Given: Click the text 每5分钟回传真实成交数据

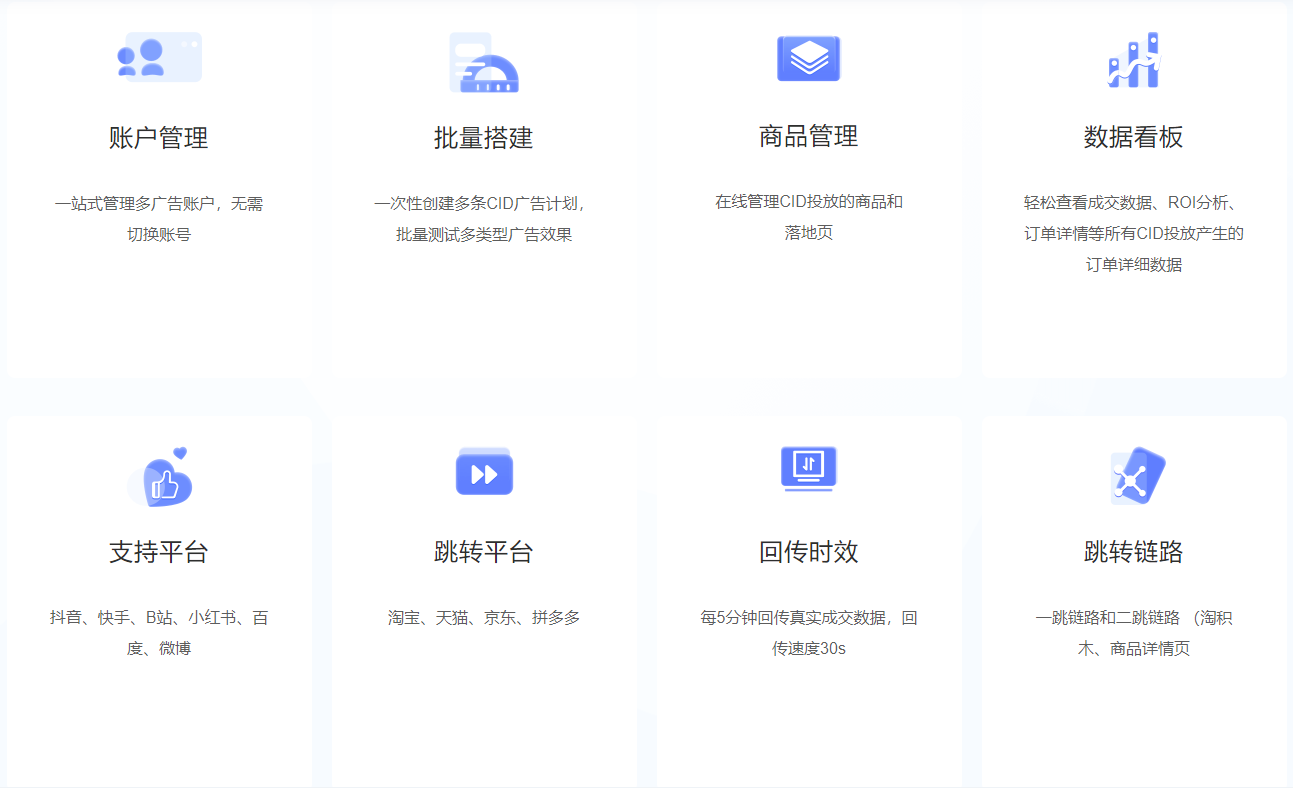Looking at the screenshot, I should point(793,618).
